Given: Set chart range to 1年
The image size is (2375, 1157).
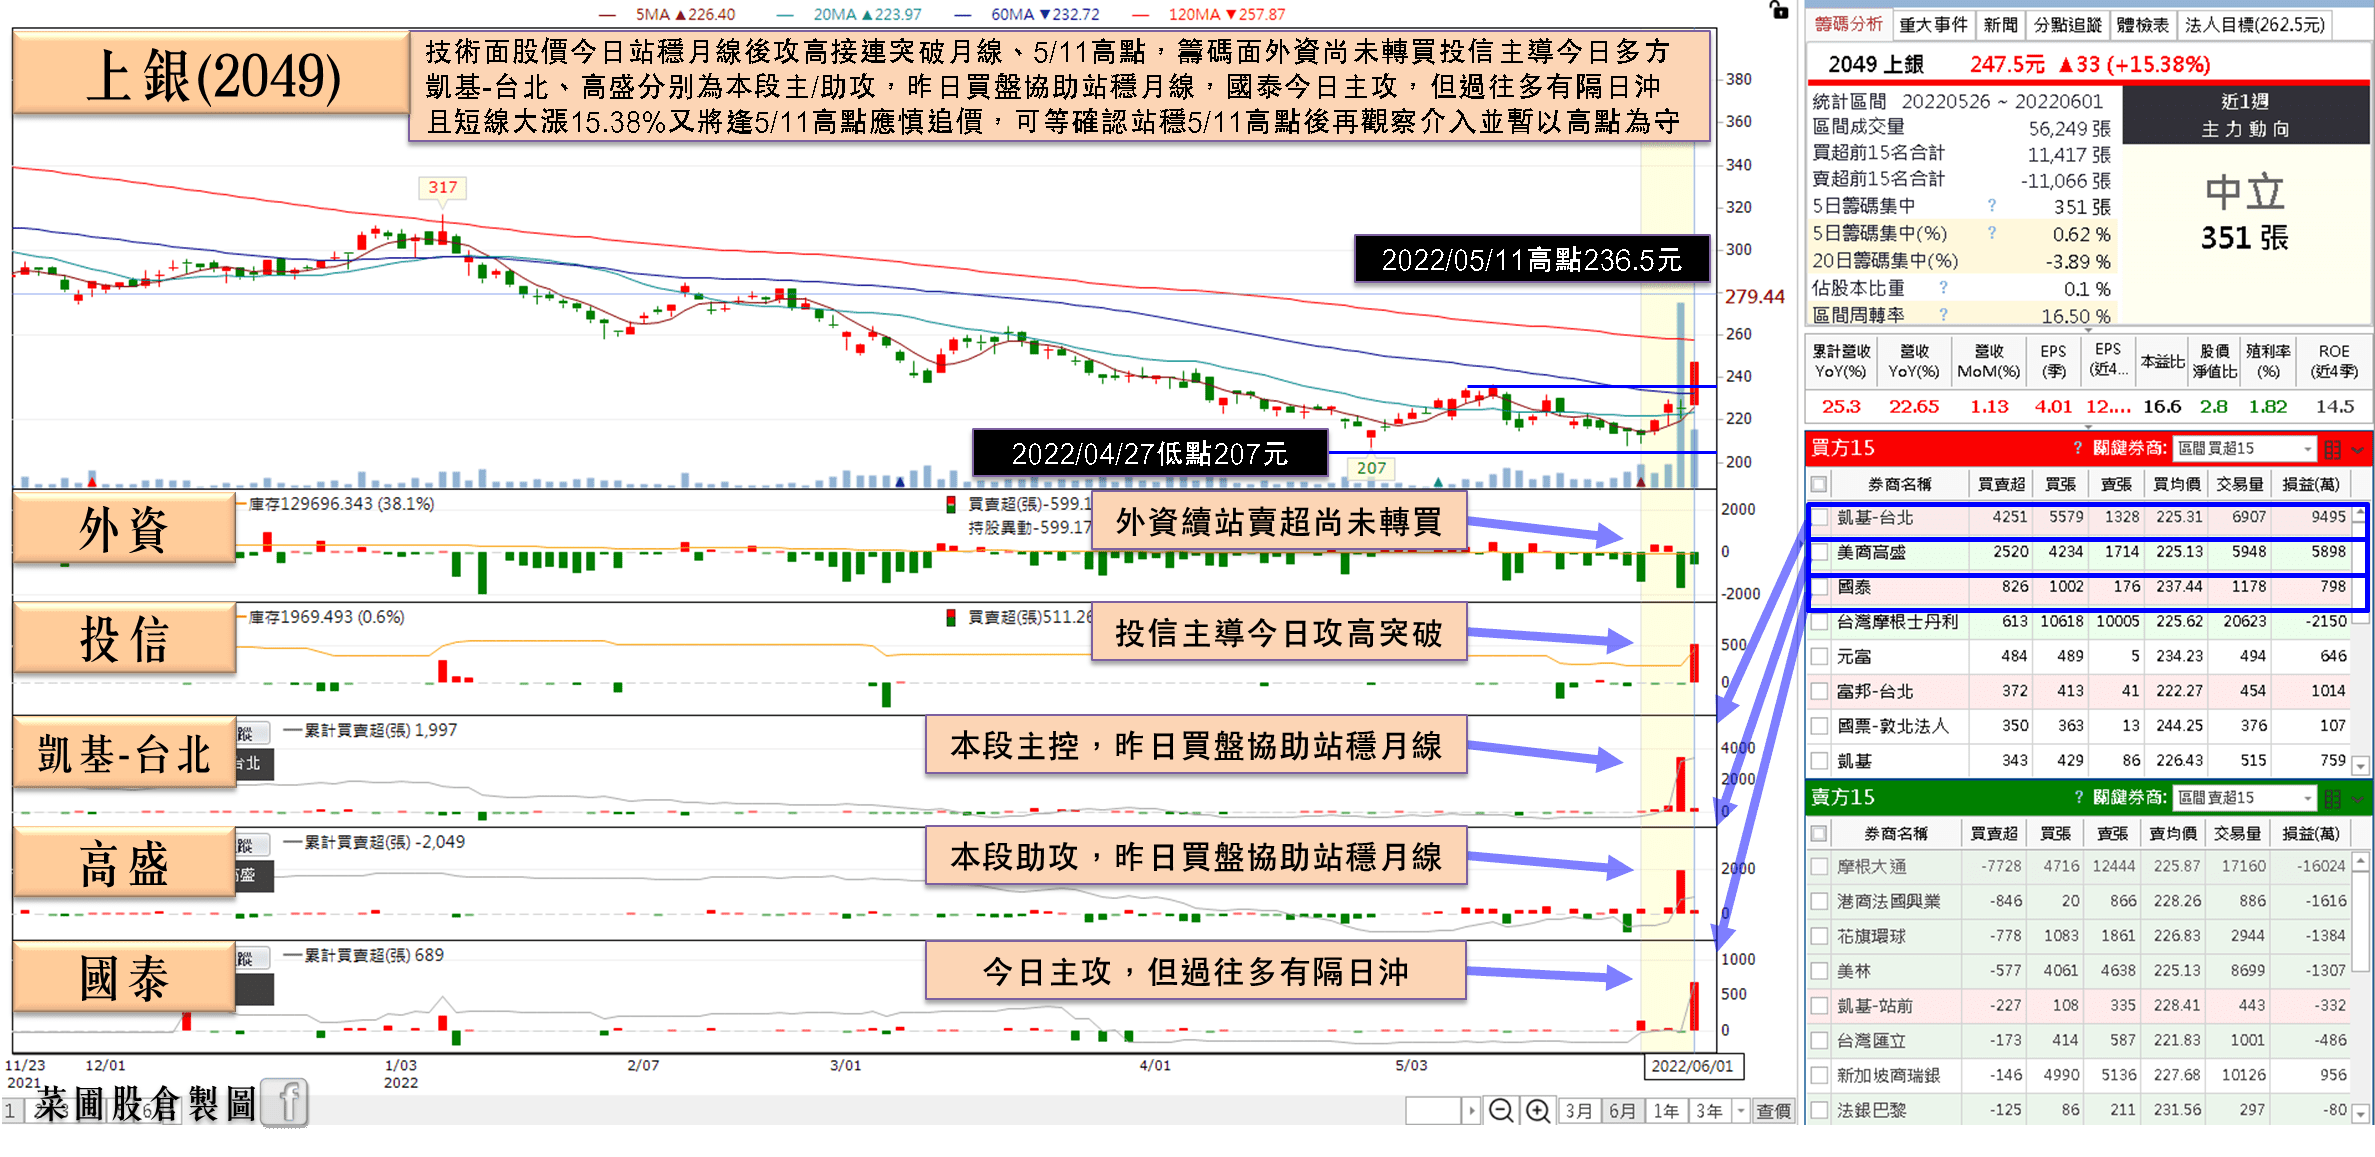Looking at the screenshot, I should click(x=1666, y=1111).
